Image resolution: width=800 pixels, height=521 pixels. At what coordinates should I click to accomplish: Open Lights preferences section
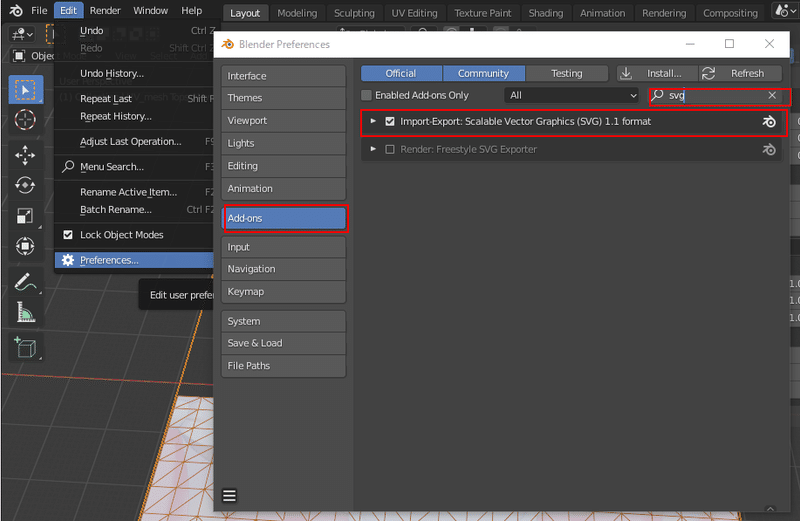pyautogui.click(x=284, y=143)
